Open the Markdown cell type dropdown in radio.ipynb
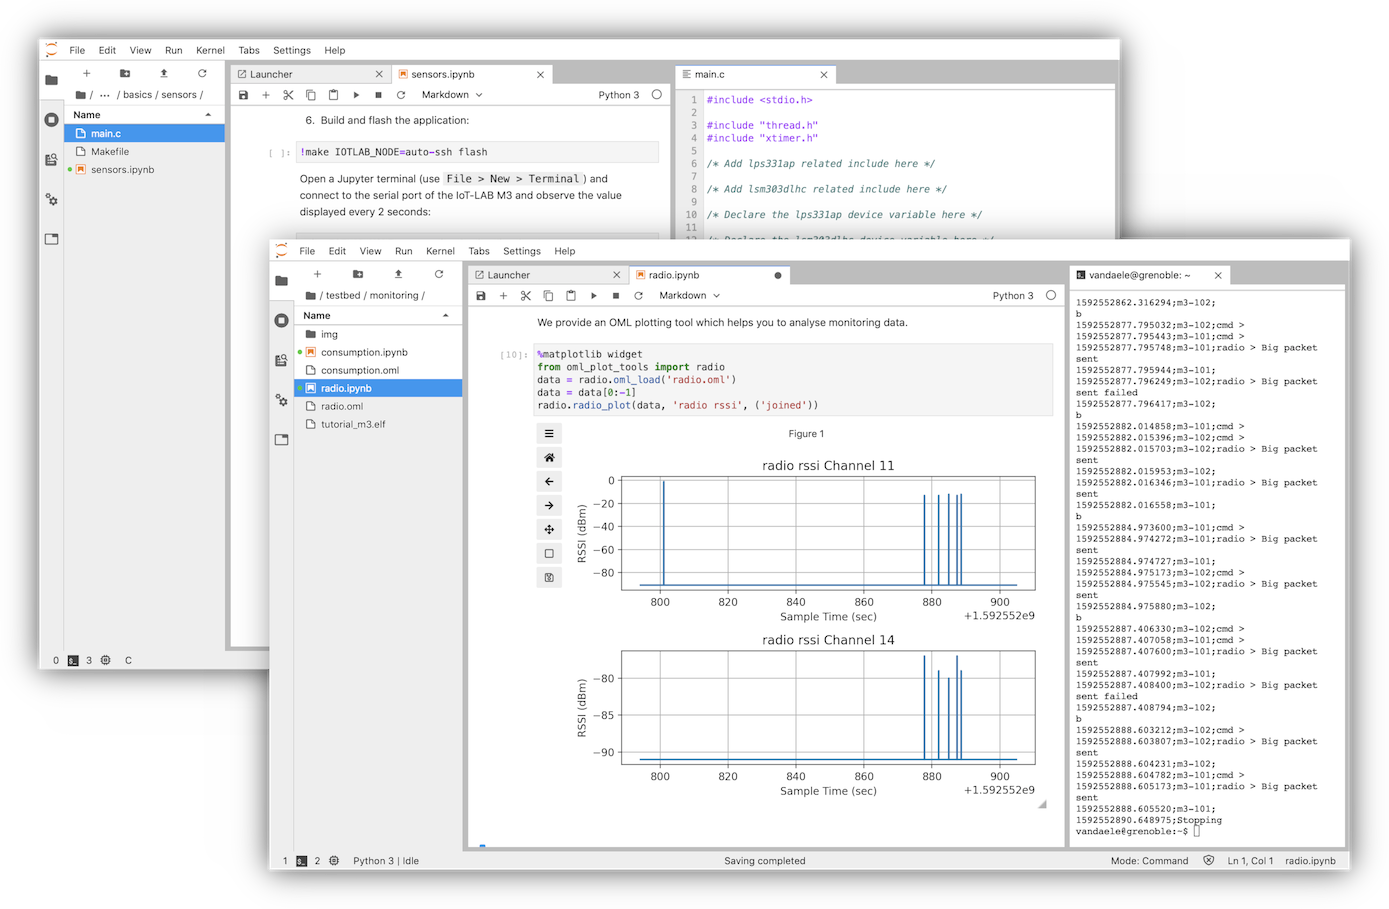This screenshot has width=1389, height=909. coord(689,296)
